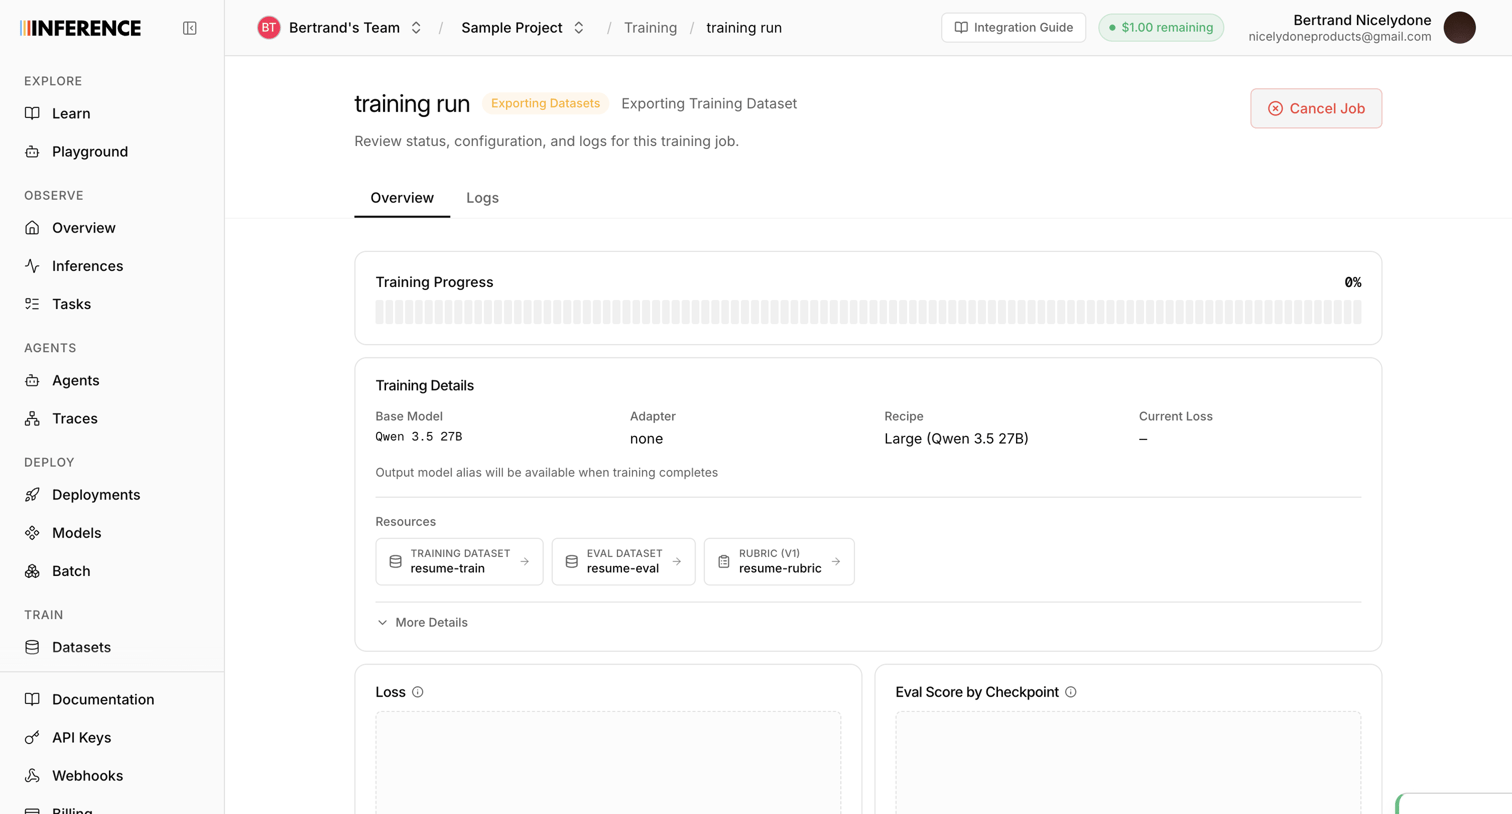
Task: Click the Bertrand Nicelydone account name
Action: click(x=1362, y=20)
